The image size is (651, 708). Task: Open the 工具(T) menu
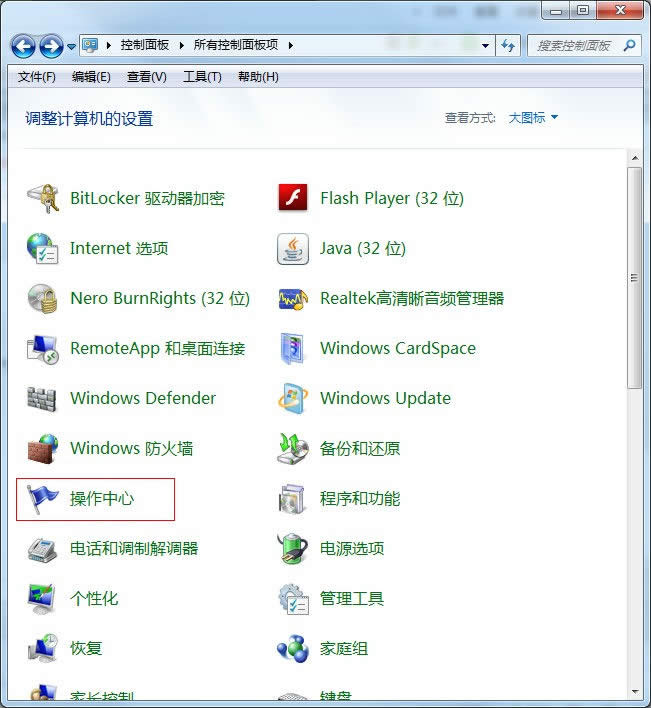pos(202,77)
